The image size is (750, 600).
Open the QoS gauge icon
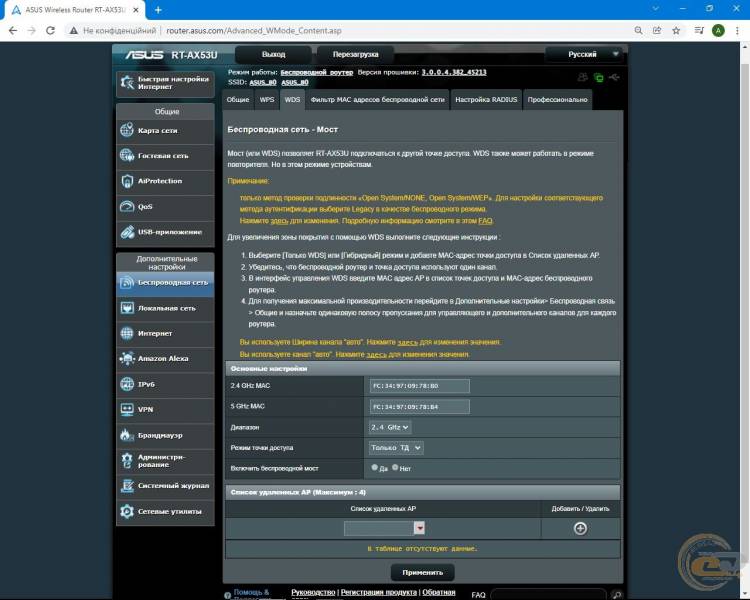(x=127, y=206)
